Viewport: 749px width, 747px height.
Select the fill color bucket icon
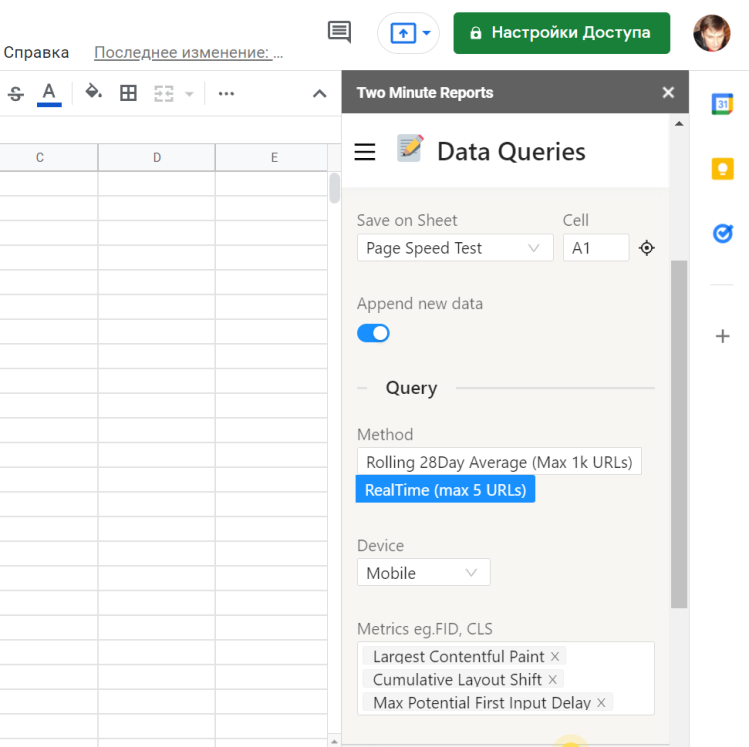[93, 93]
